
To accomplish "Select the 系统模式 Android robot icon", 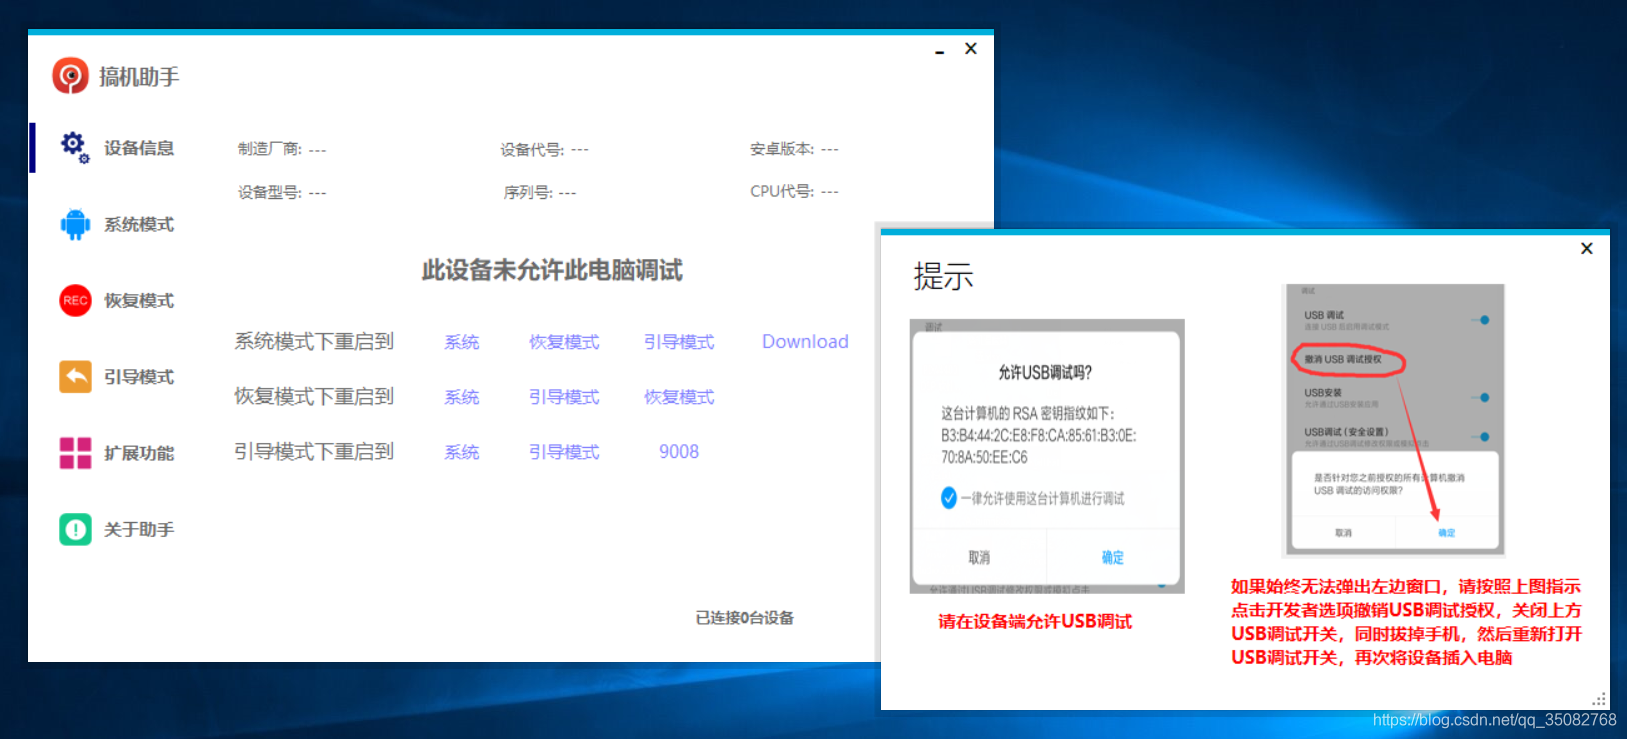I will tap(75, 224).
